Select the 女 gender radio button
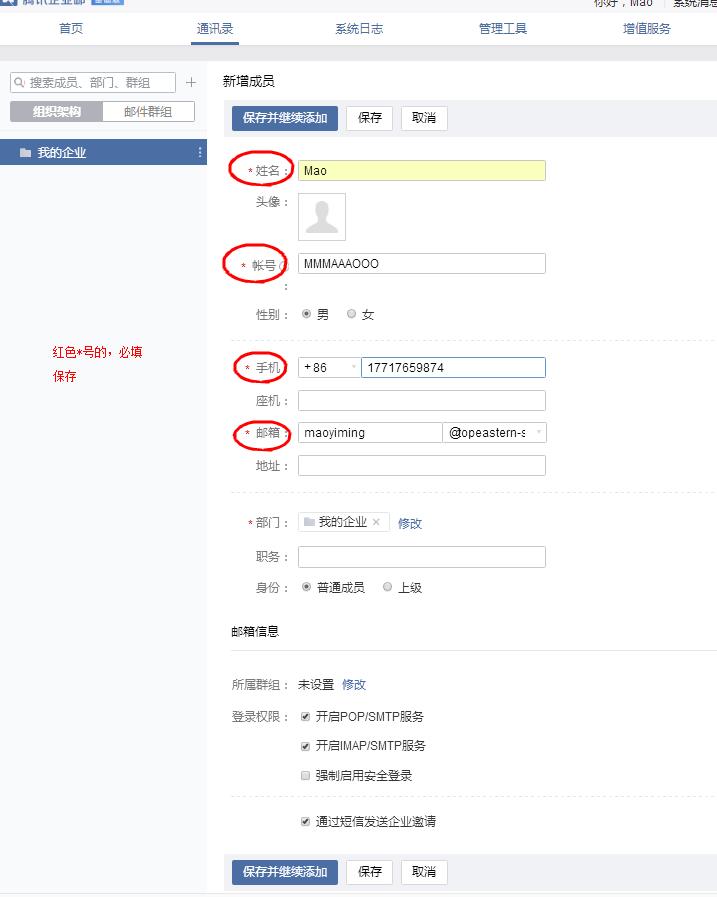This screenshot has width=717, height=897. tap(351, 314)
